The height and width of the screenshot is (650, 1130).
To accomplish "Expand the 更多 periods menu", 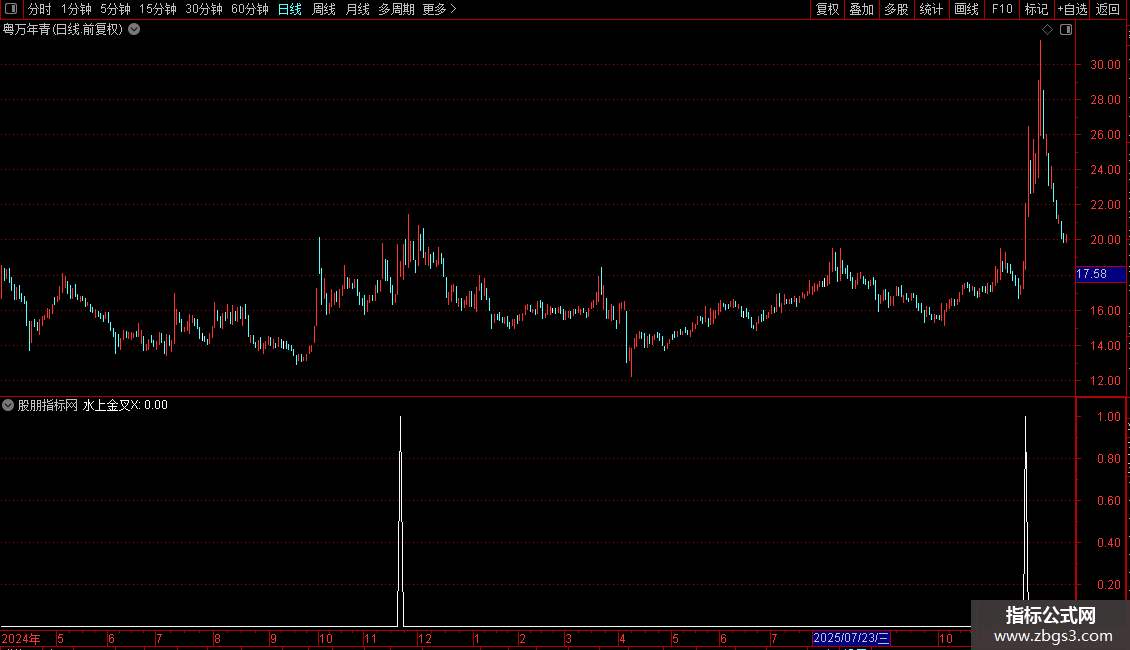I will pos(439,9).
